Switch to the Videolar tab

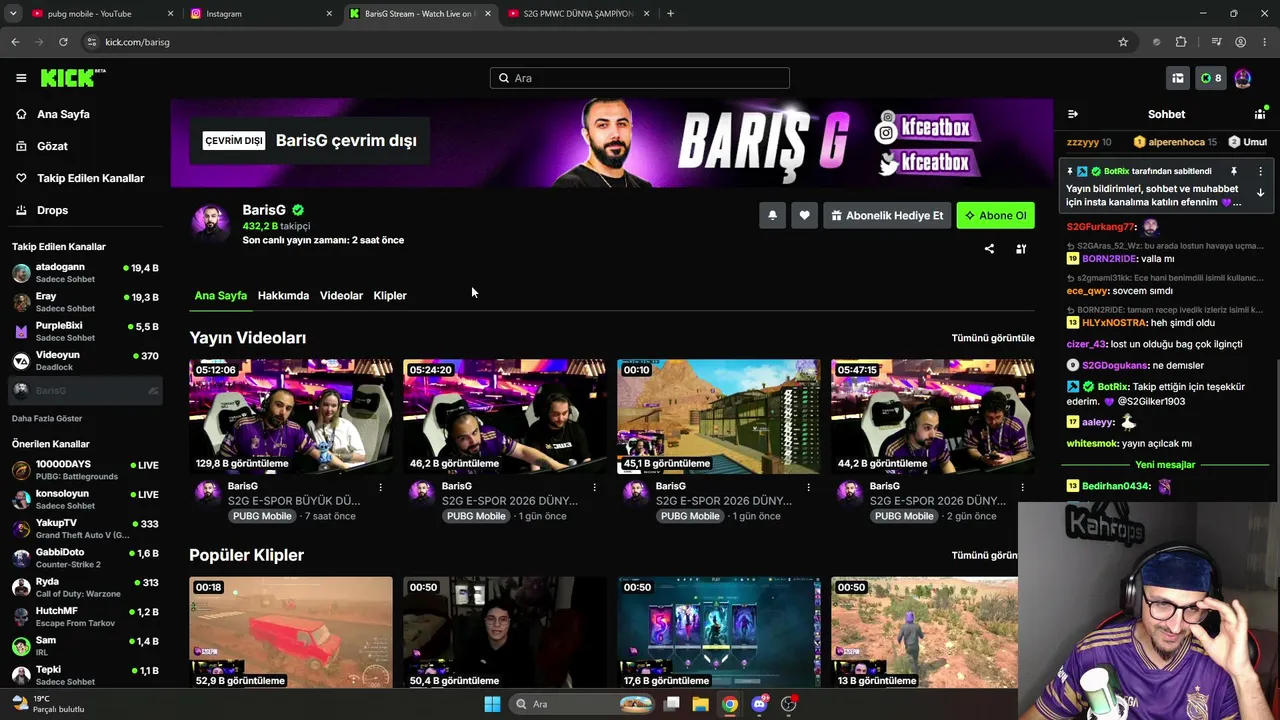341,296
